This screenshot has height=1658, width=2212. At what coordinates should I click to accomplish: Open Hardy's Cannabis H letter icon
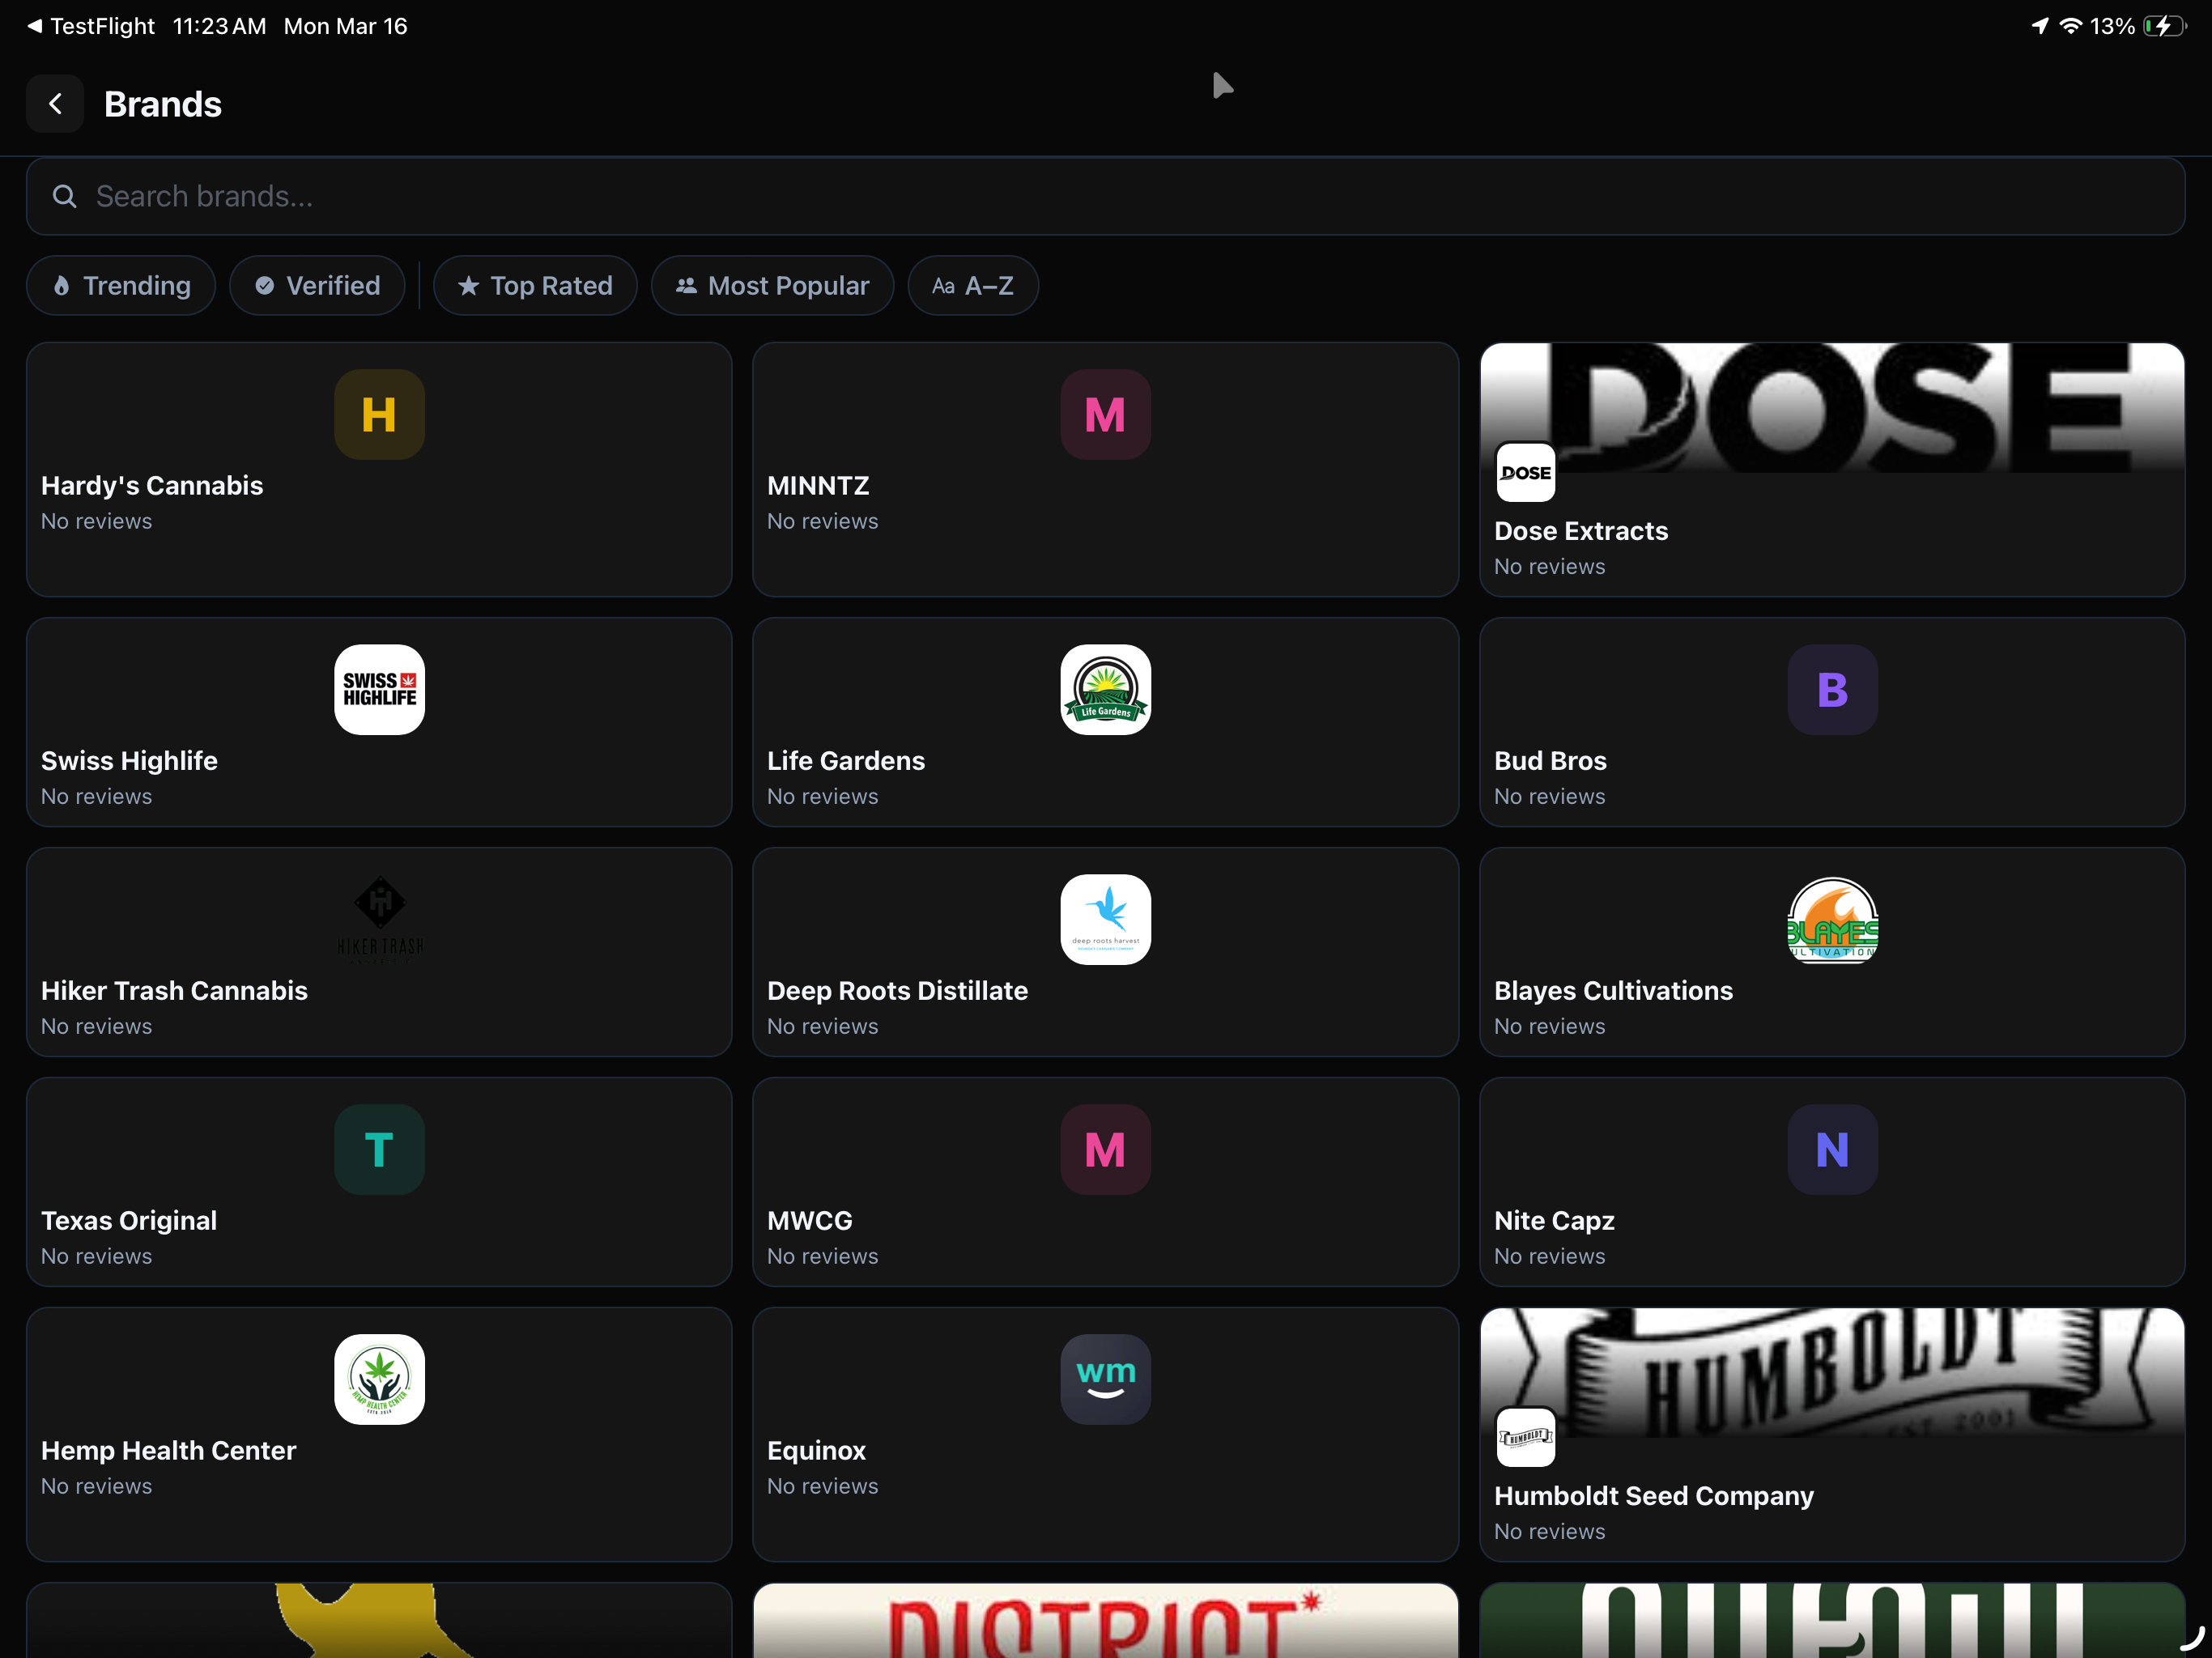pyautogui.click(x=379, y=415)
